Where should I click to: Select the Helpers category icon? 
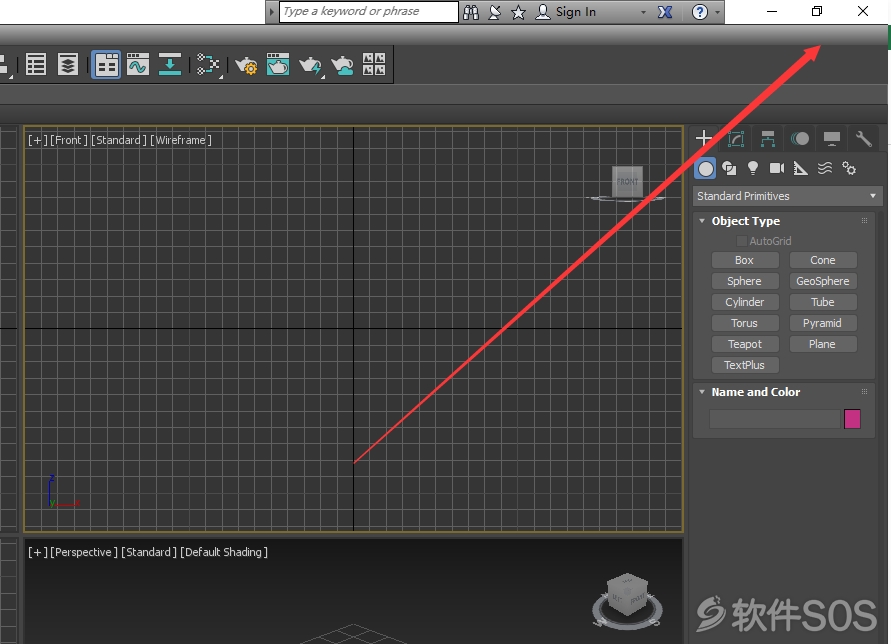click(x=801, y=168)
